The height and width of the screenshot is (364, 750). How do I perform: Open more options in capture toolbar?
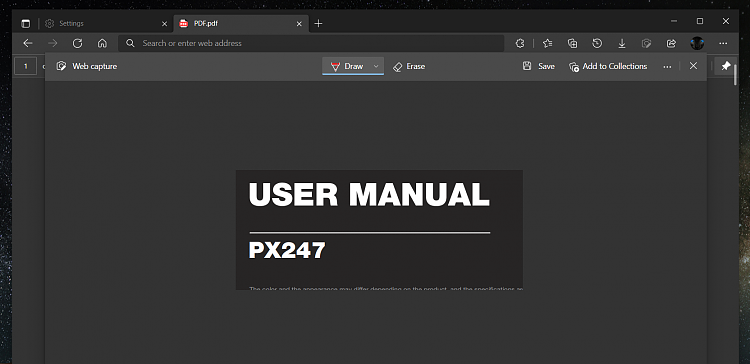pyautogui.click(x=667, y=67)
